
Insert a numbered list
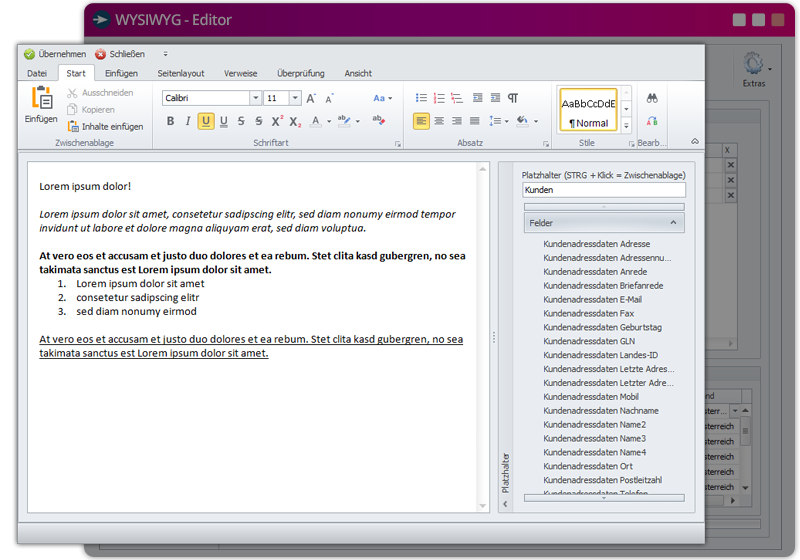439,98
